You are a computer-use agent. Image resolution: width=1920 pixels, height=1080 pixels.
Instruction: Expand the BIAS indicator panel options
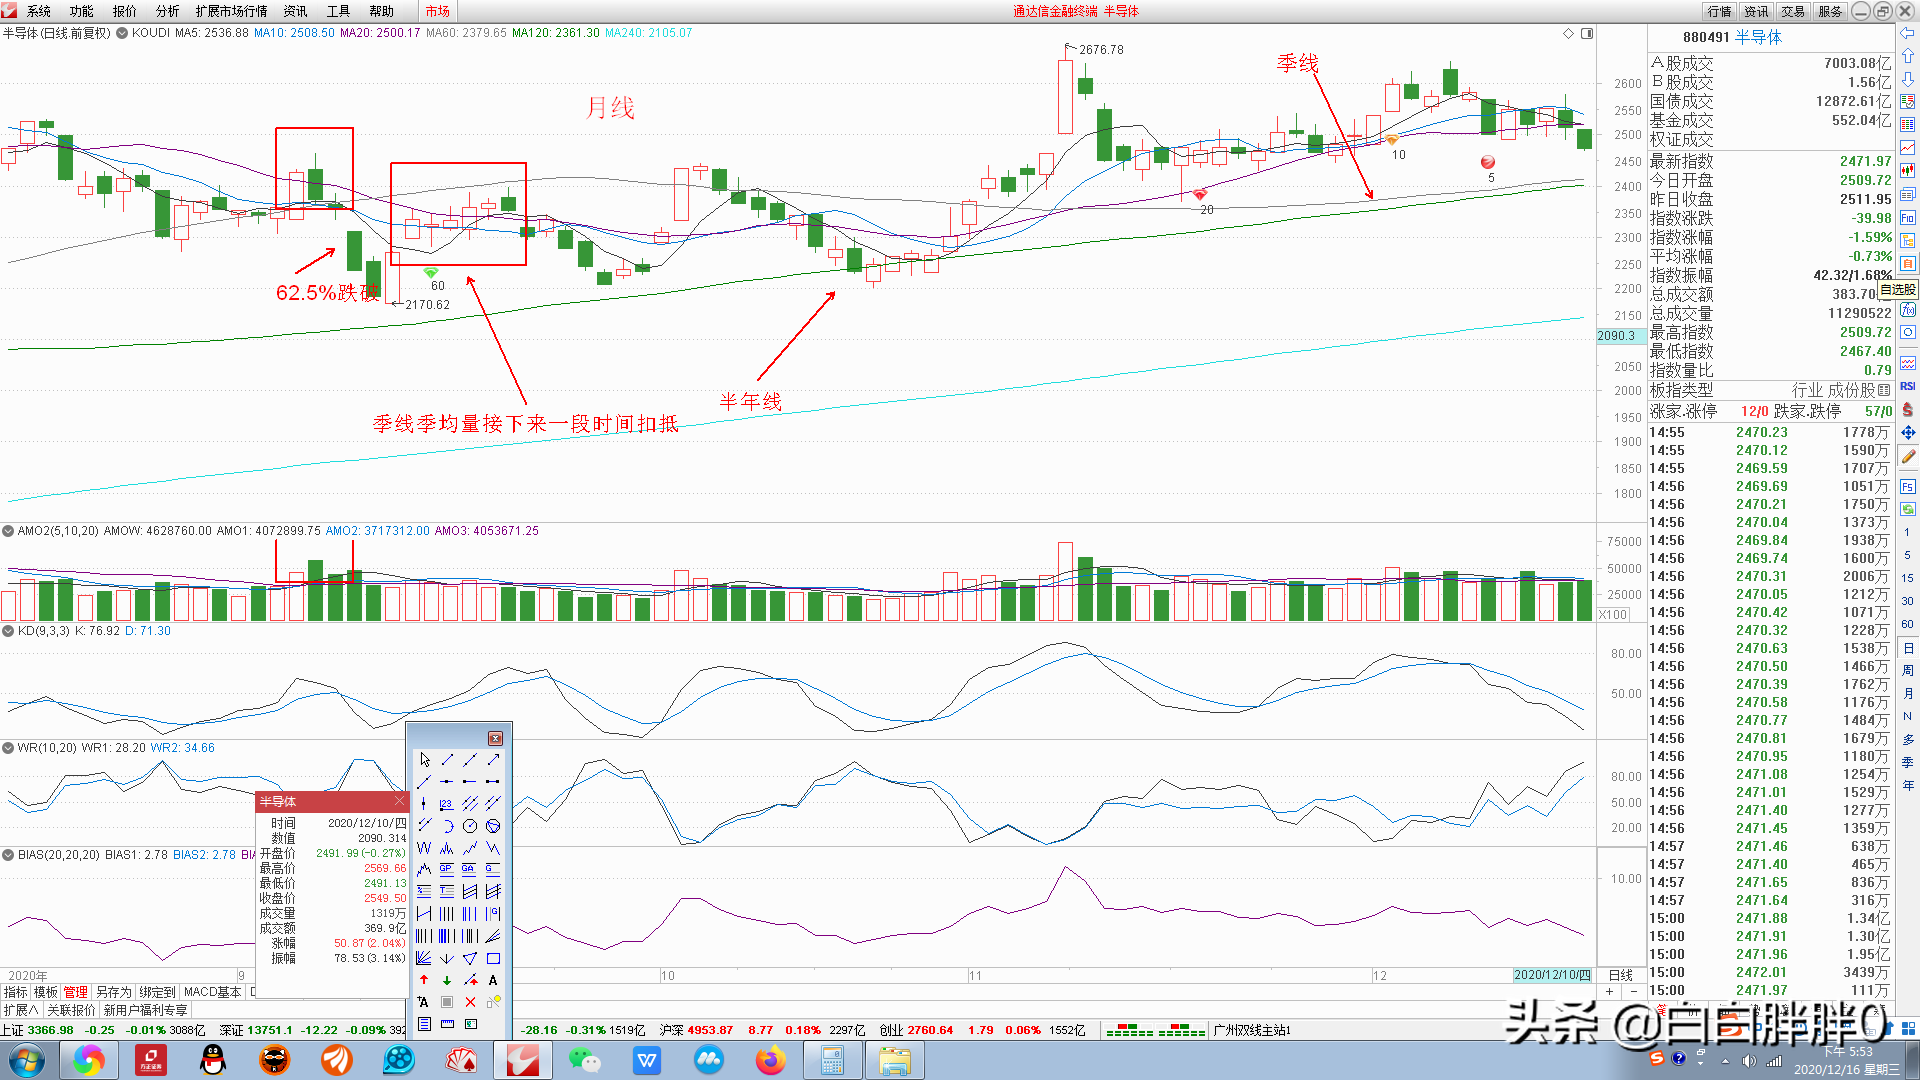coord(8,855)
